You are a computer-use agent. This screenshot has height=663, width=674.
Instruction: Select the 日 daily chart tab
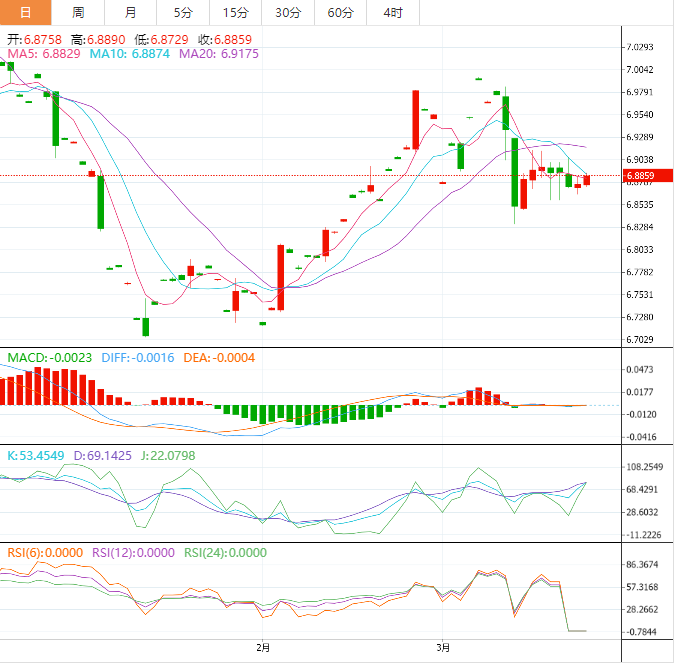pos(26,12)
